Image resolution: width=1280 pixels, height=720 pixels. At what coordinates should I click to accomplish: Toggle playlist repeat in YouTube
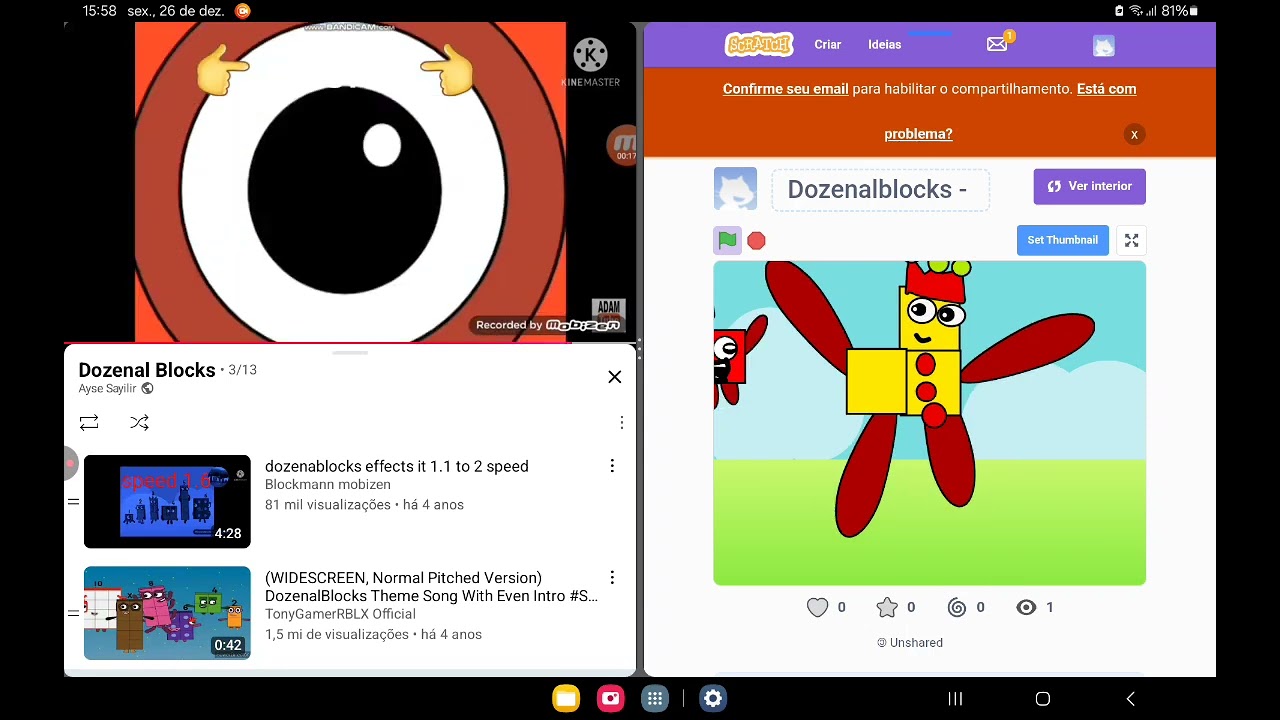(x=89, y=423)
